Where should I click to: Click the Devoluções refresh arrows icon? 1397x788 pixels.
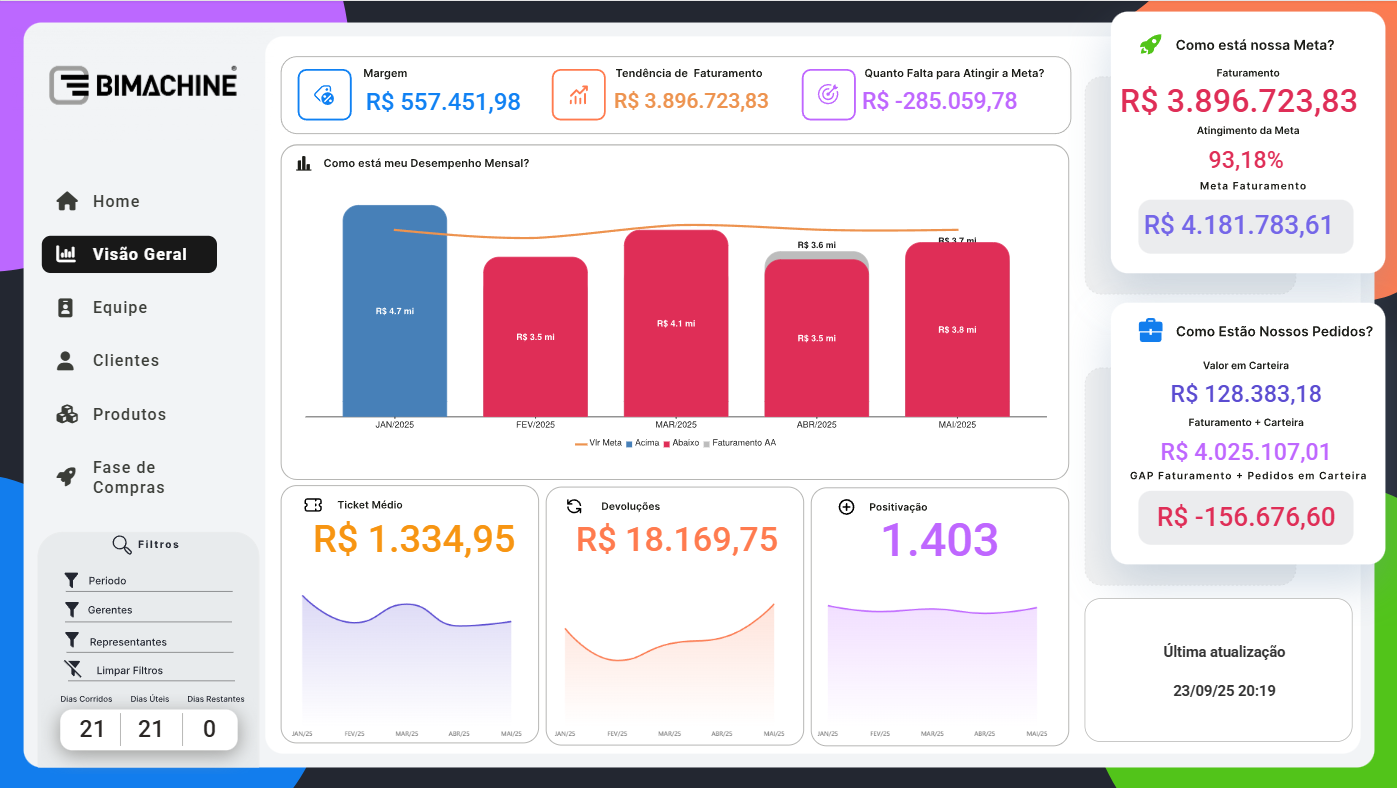(x=574, y=506)
